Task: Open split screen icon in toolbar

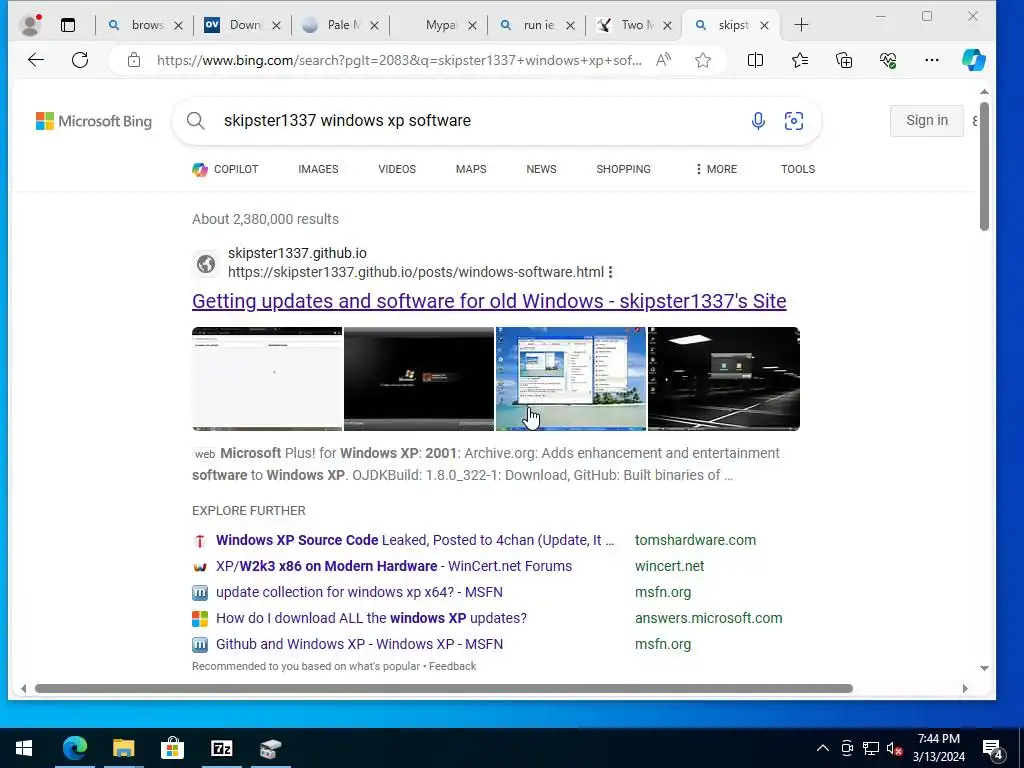Action: click(x=755, y=60)
